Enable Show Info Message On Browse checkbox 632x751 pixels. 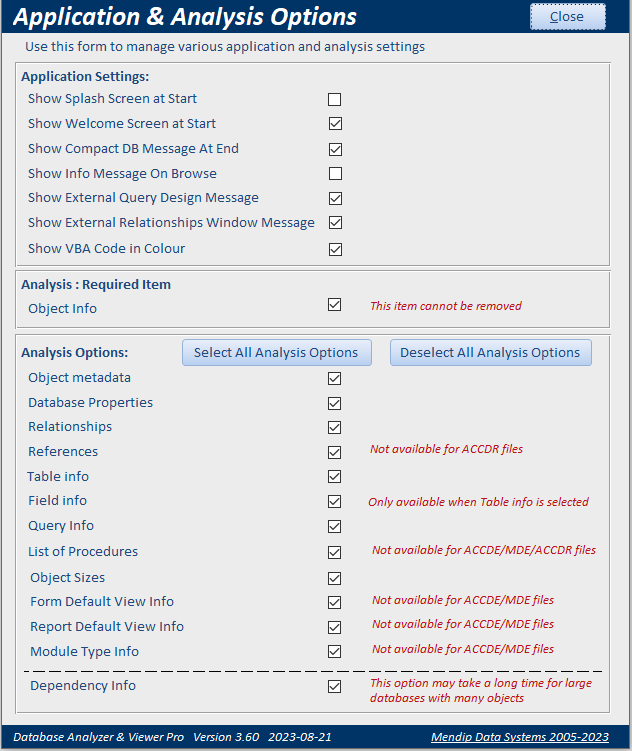click(335, 173)
